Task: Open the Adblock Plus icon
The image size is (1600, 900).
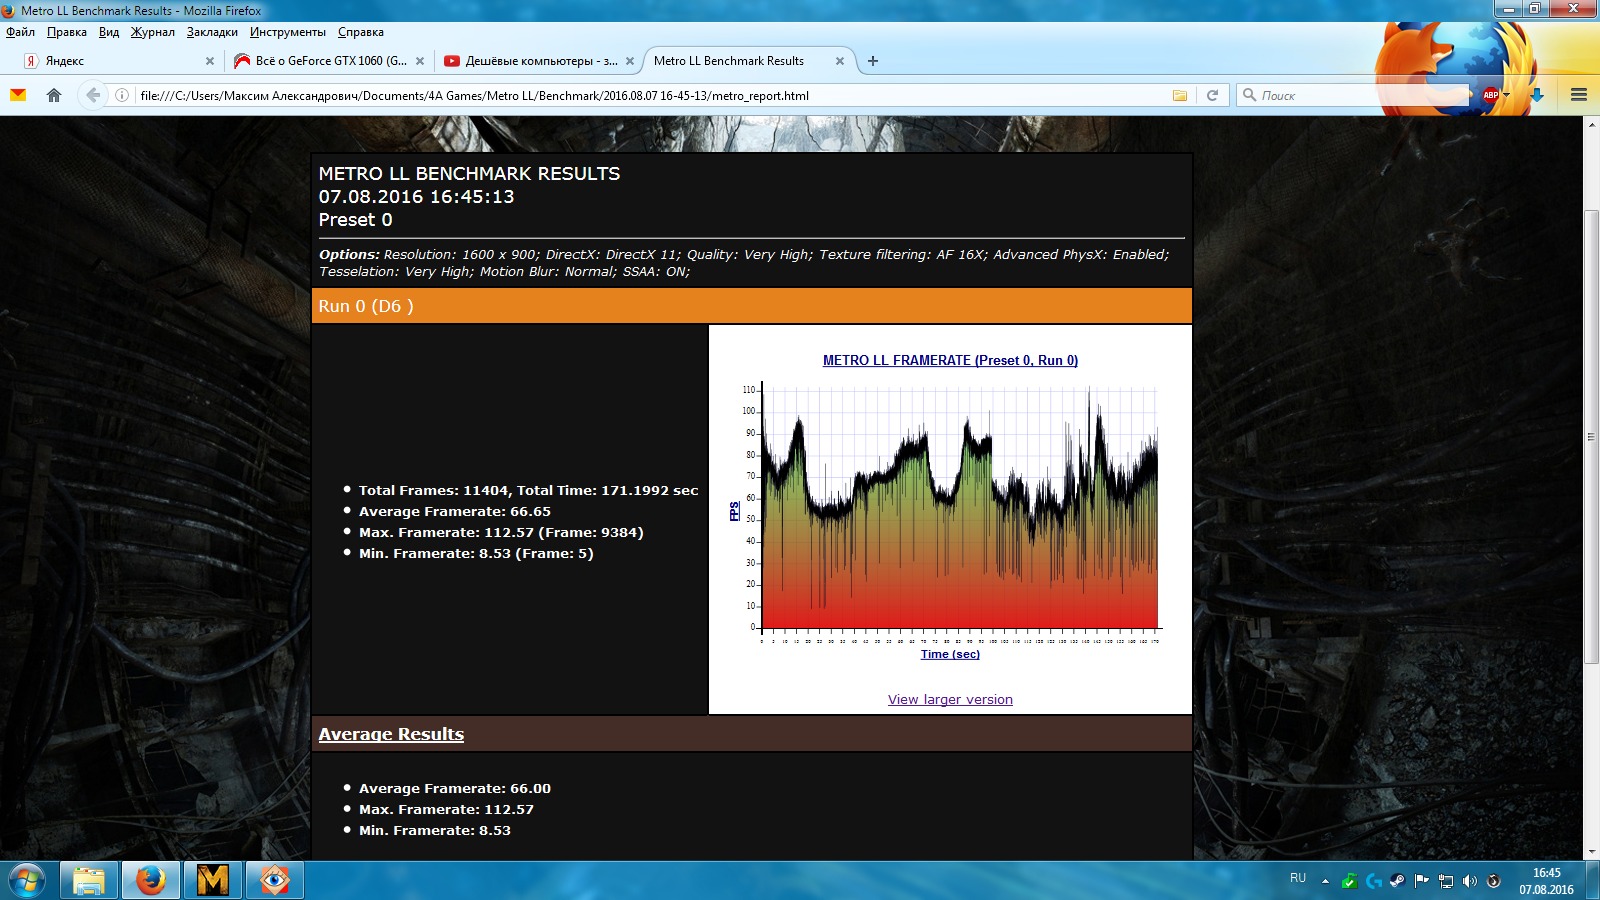Action: click(1490, 95)
